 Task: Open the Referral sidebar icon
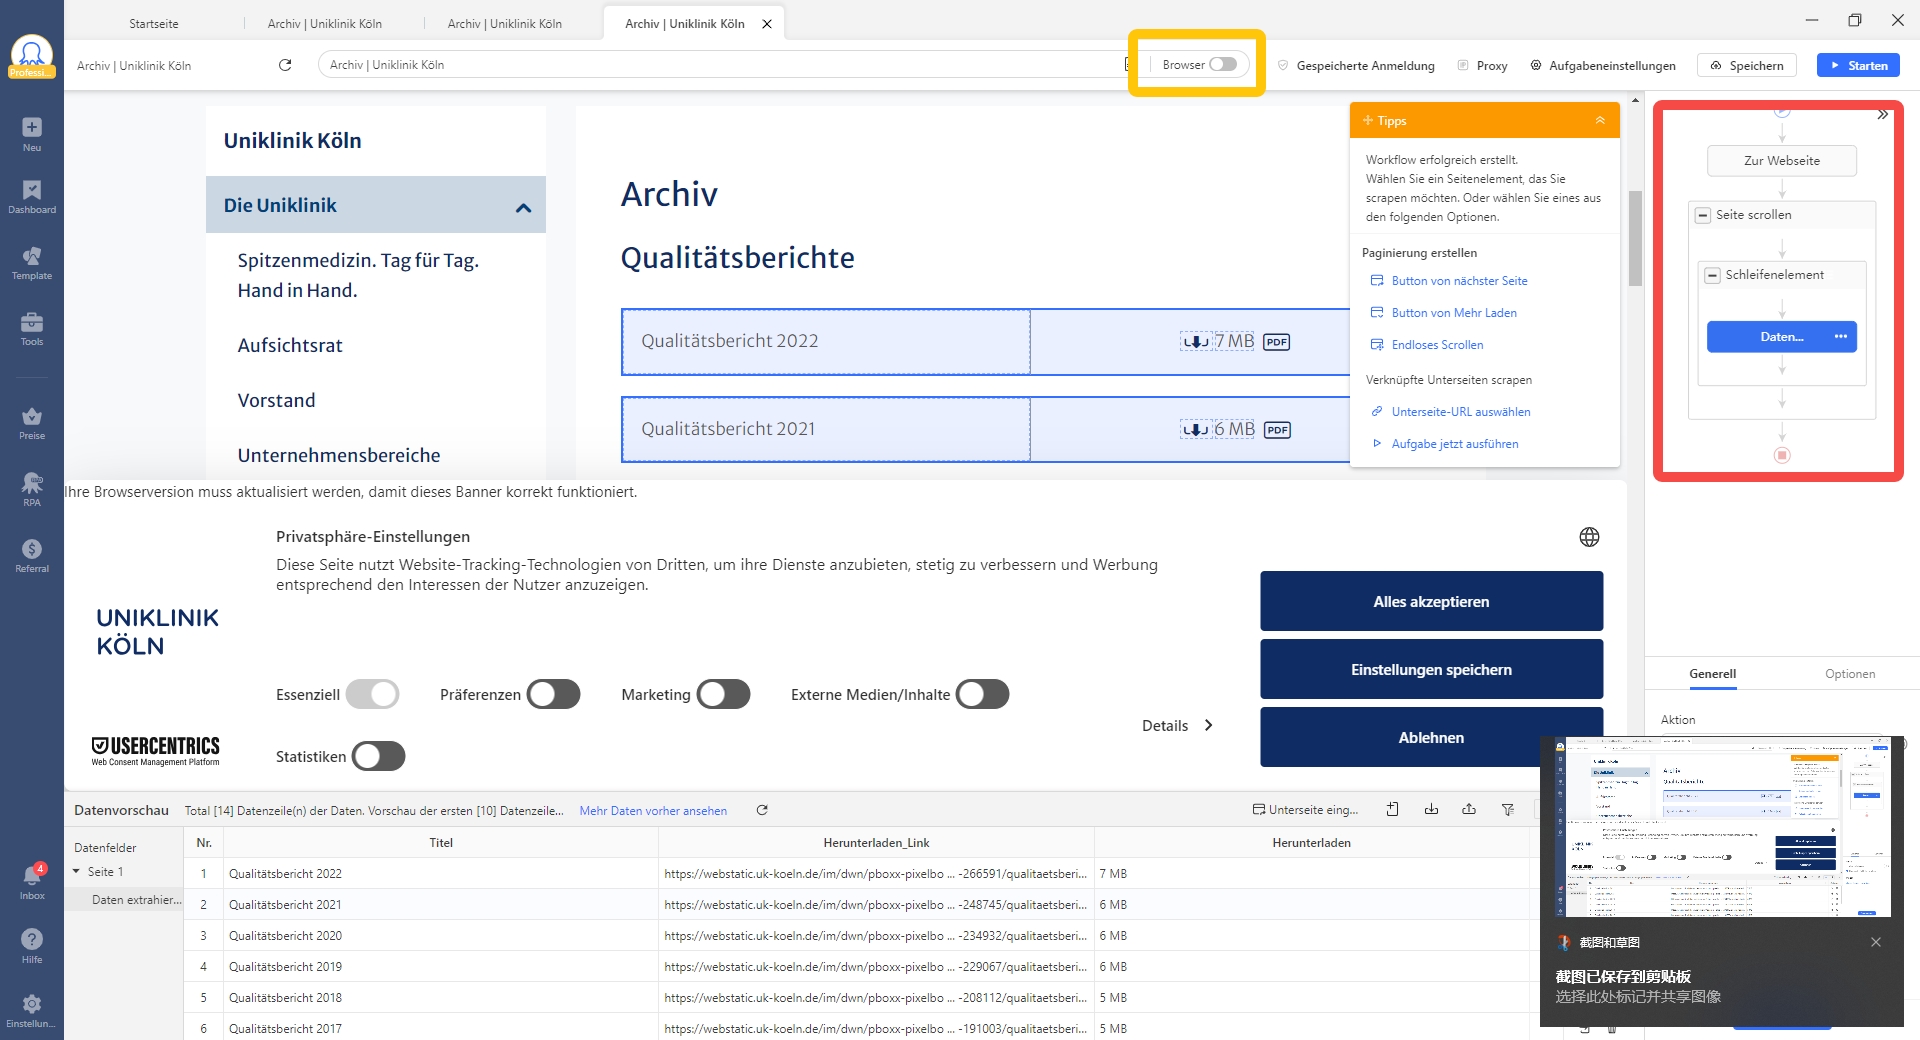coord(32,556)
